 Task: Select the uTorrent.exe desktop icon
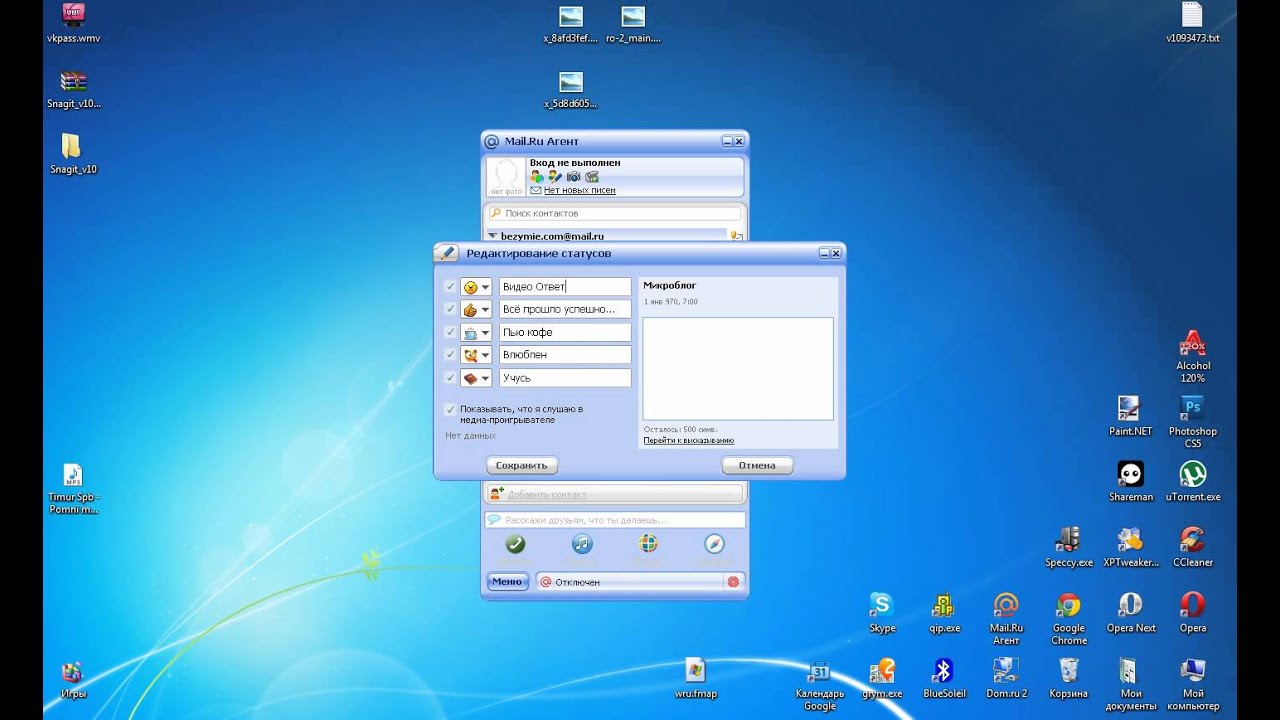[x=1193, y=481]
